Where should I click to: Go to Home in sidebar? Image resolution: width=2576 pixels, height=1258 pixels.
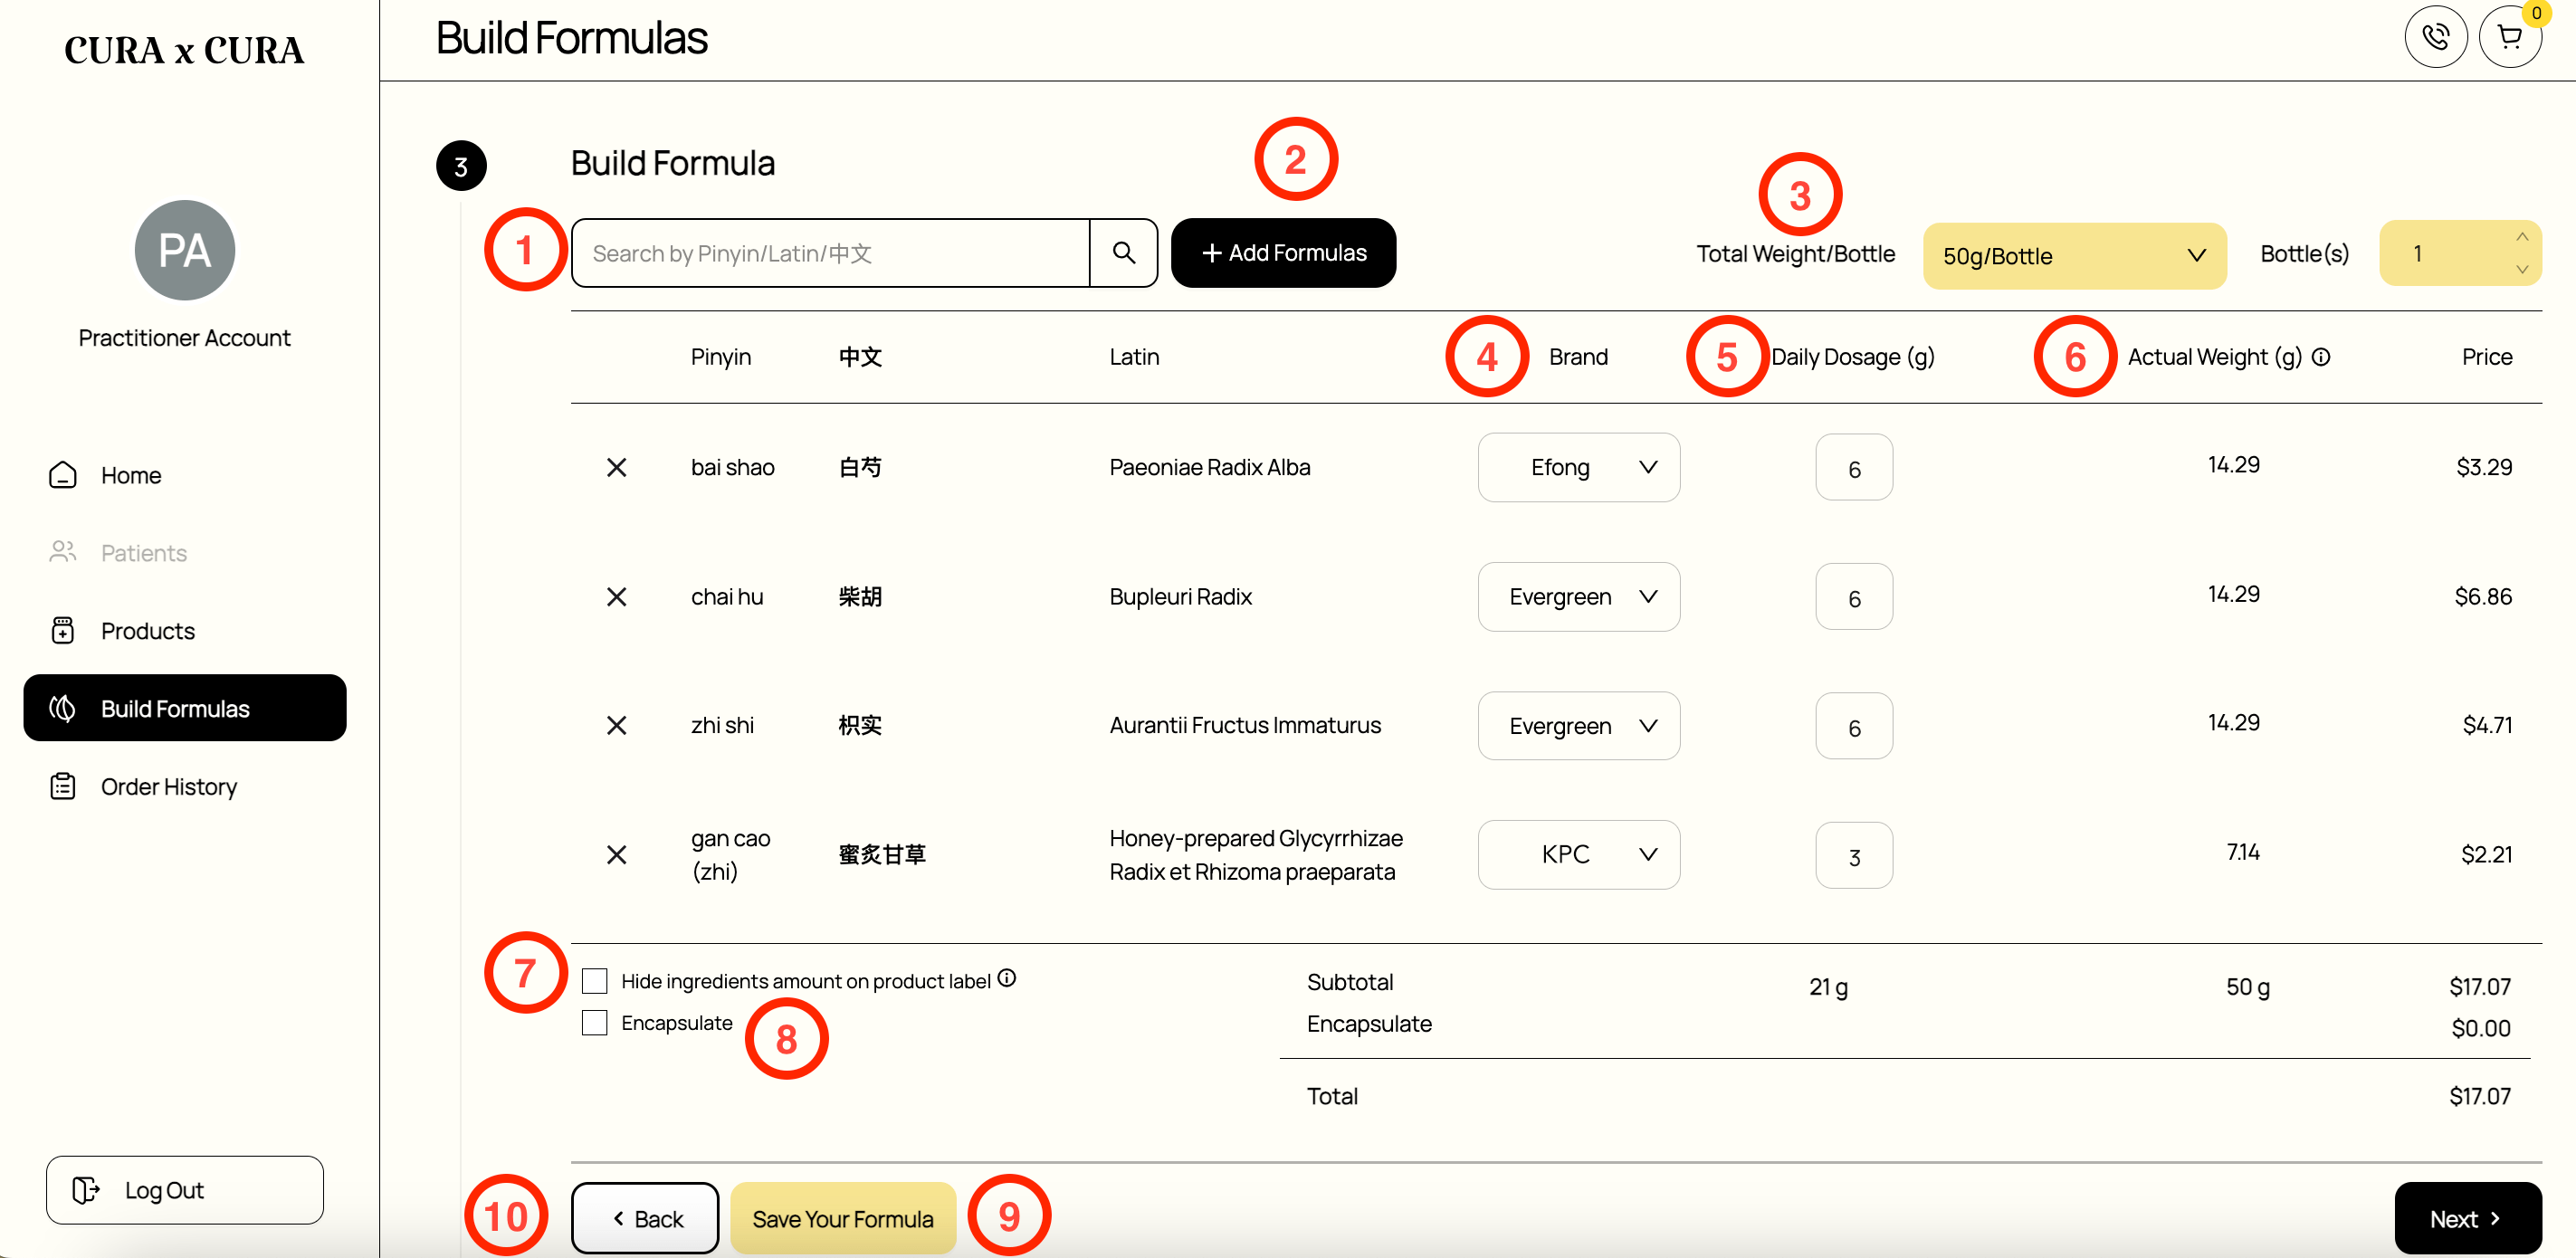click(185, 475)
